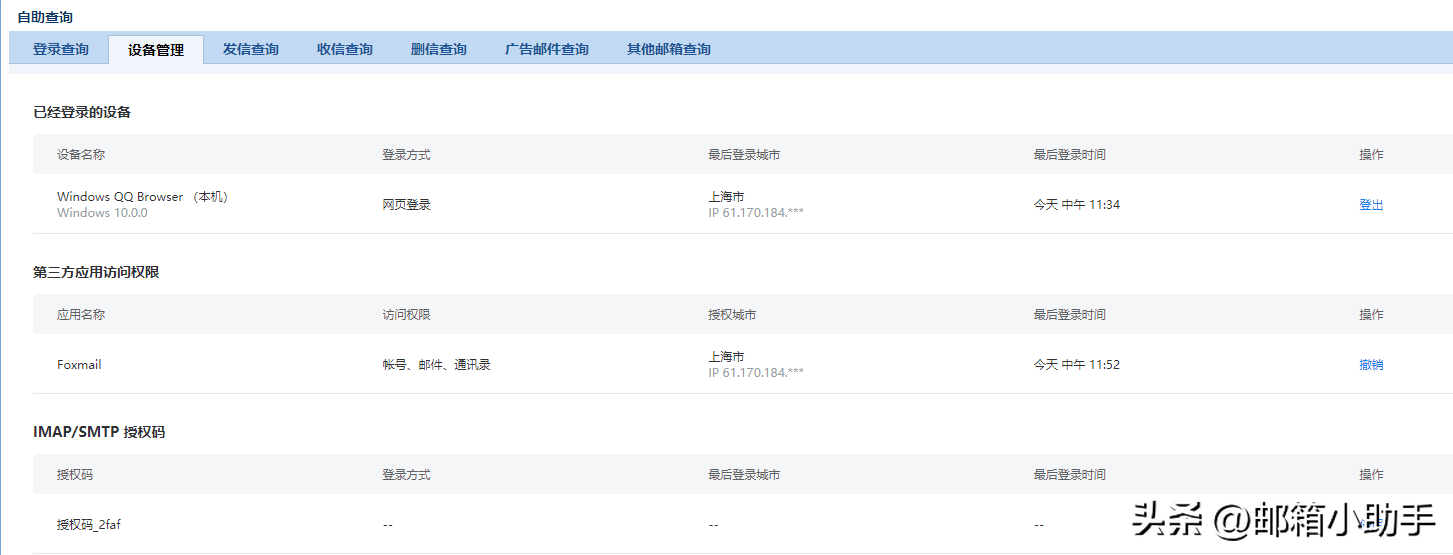
Task: Open the 发信查询 tab
Action: click(x=251, y=49)
